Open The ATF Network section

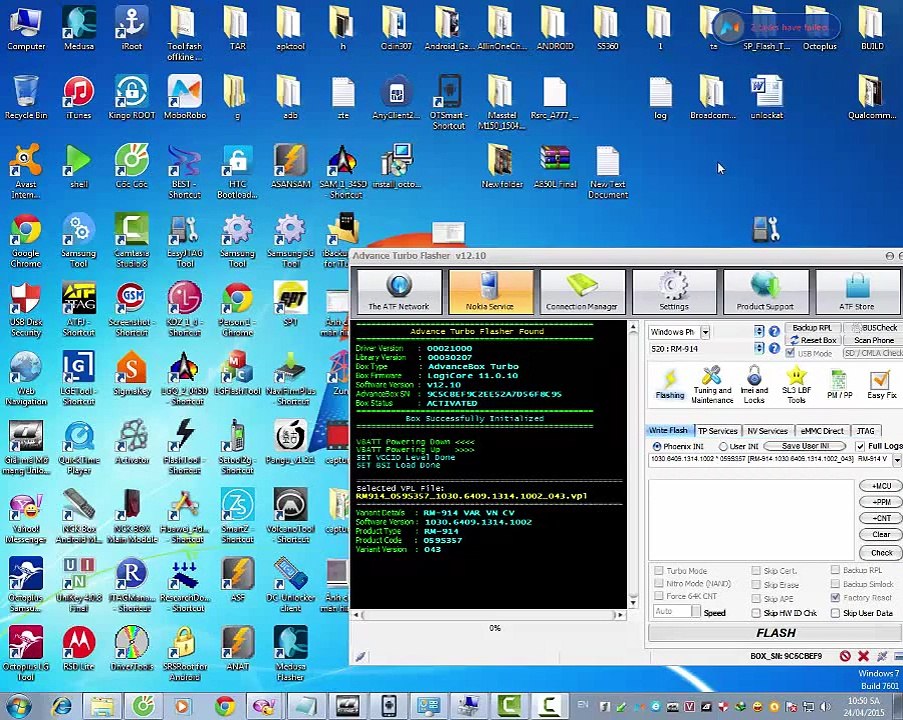[x=399, y=291]
